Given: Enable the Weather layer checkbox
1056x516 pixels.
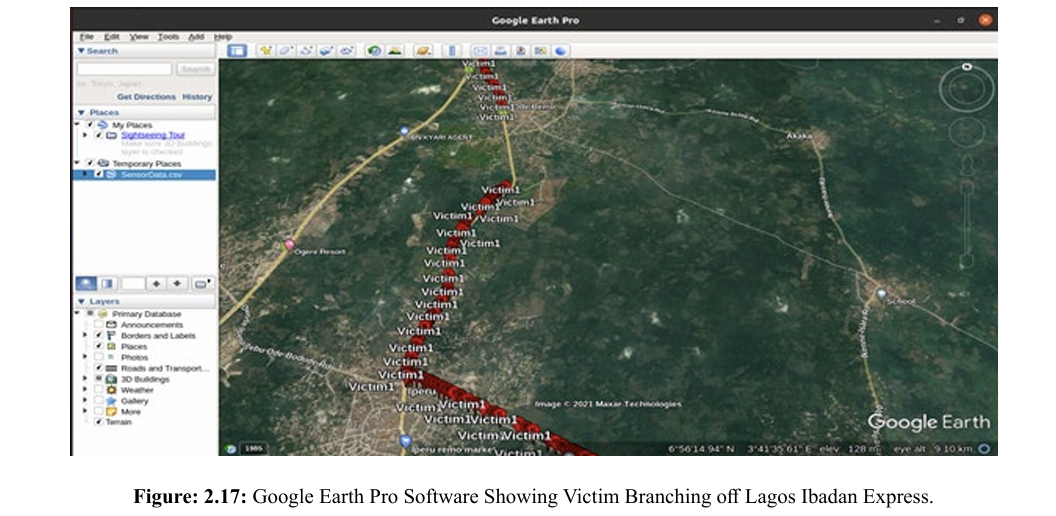Looking at the screenshot, I should [x=98, y=390].
